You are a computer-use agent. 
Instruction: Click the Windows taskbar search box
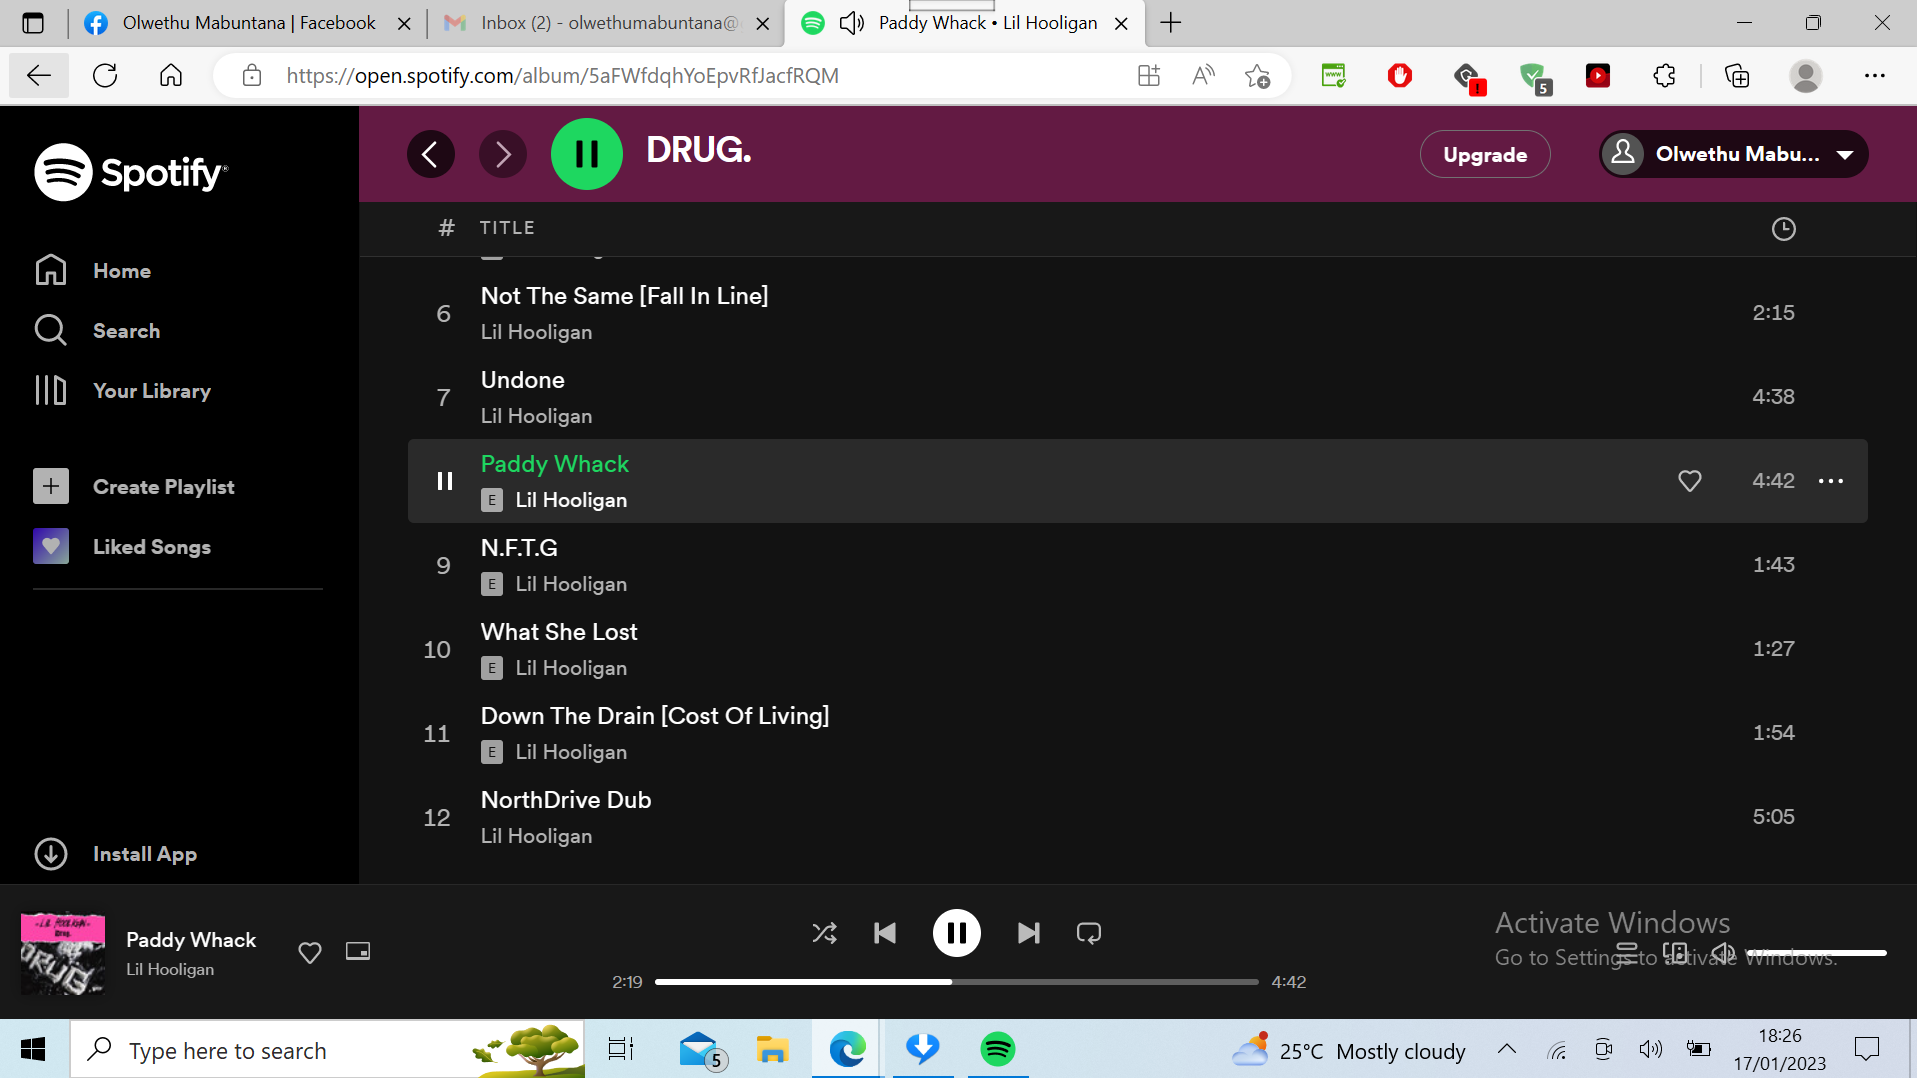328,1050
